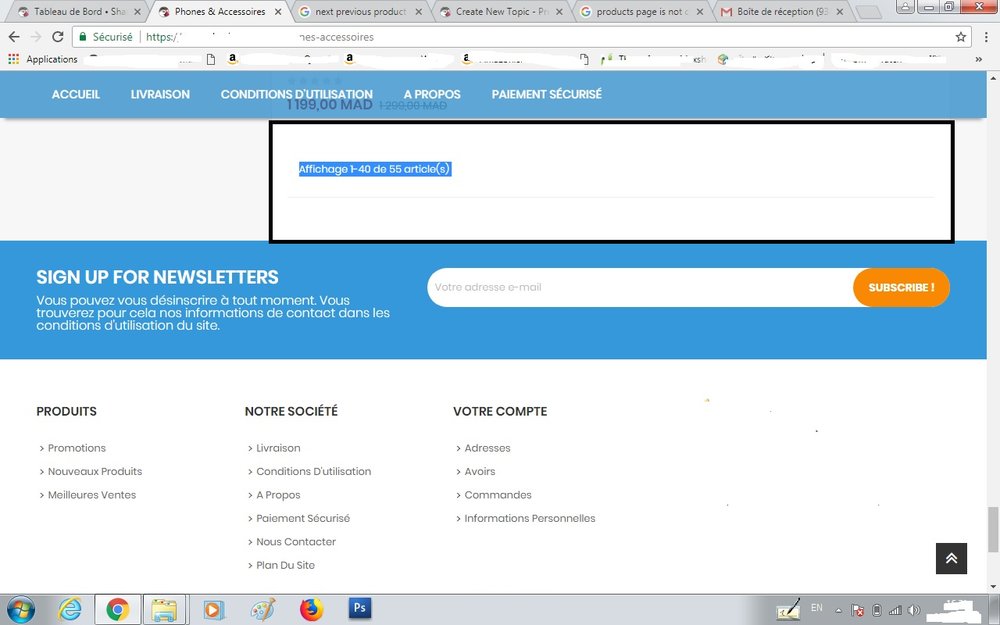Image resolution: width=1000 pixels, height=625 pixels.
Task: Open the Informations Personnelles account link
Action: (529, 518)
